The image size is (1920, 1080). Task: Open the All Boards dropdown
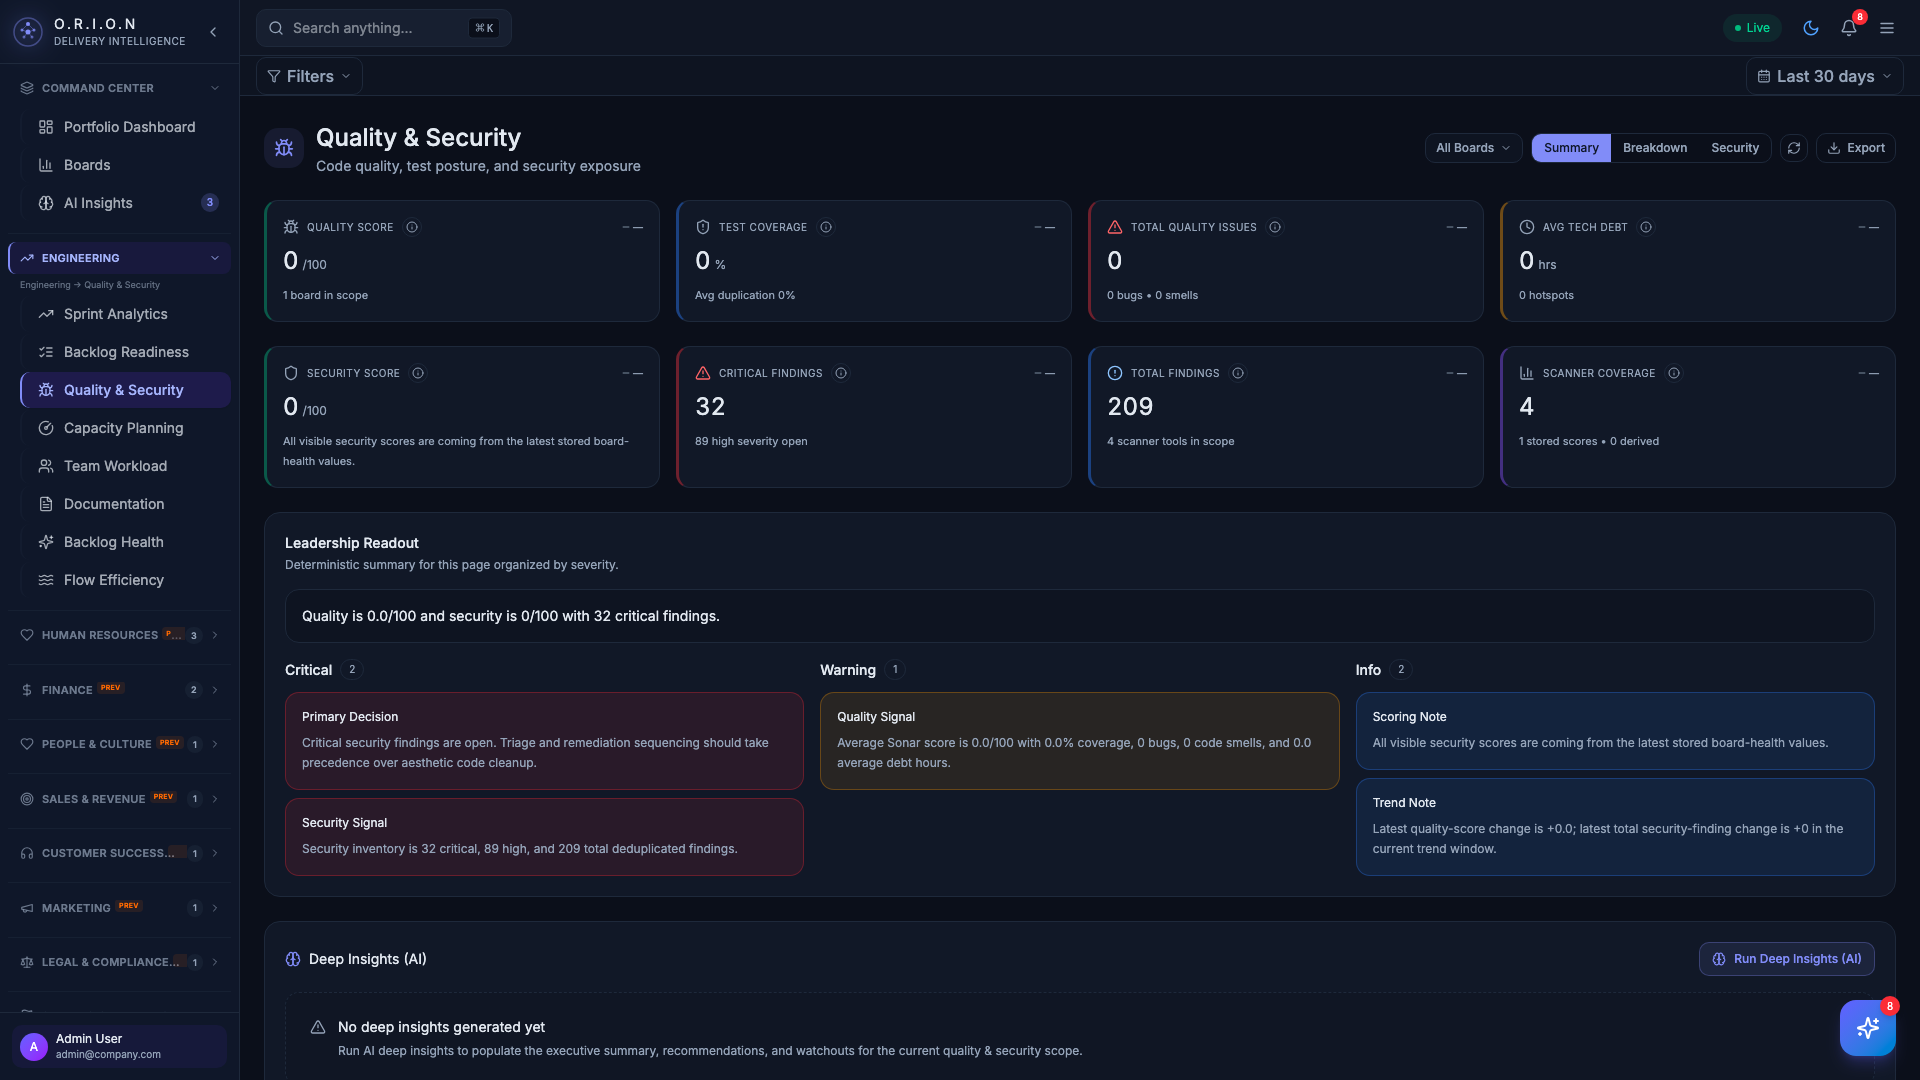pos(1472,147)
